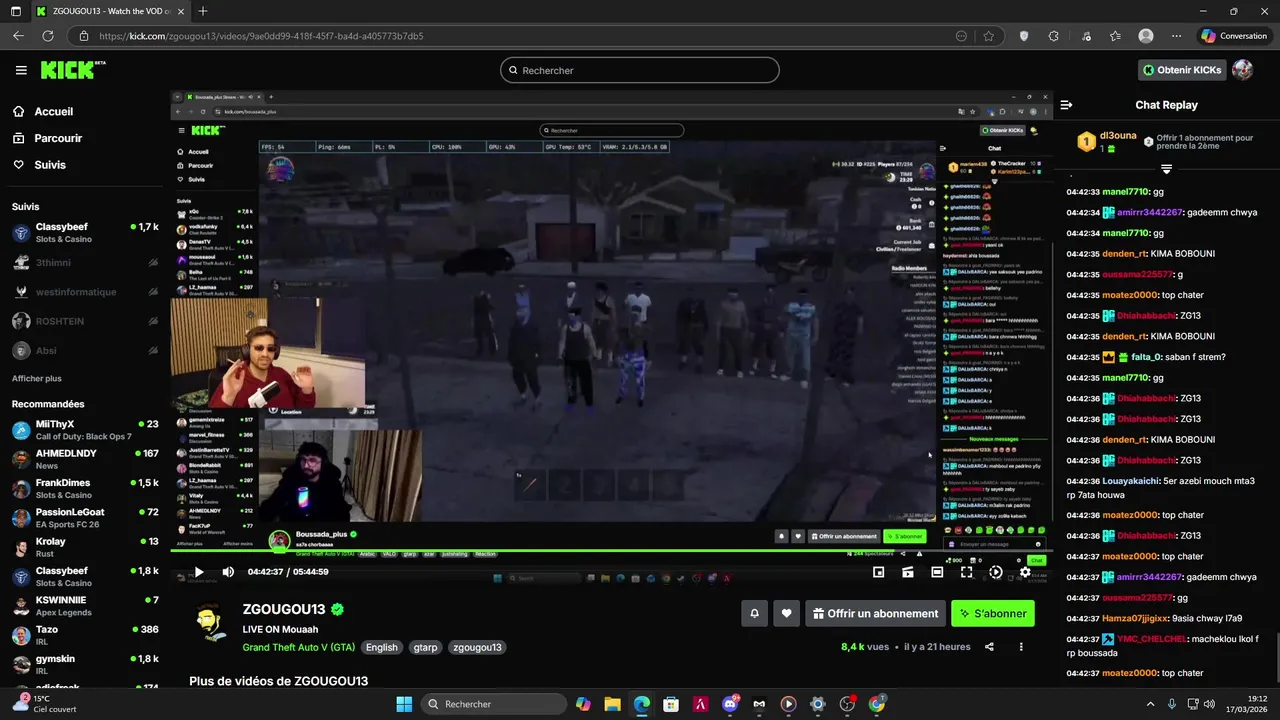Expand the gift leaderboard chevron in chat

coord(1166,169)
